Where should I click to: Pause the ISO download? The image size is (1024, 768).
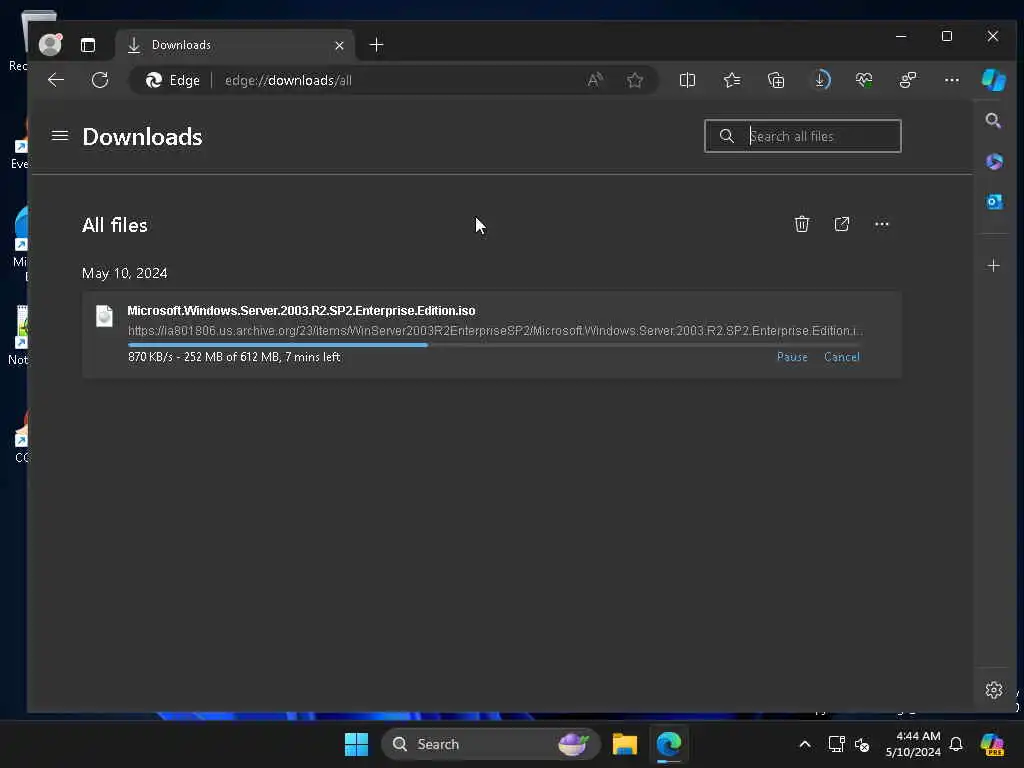click(792, 357)
